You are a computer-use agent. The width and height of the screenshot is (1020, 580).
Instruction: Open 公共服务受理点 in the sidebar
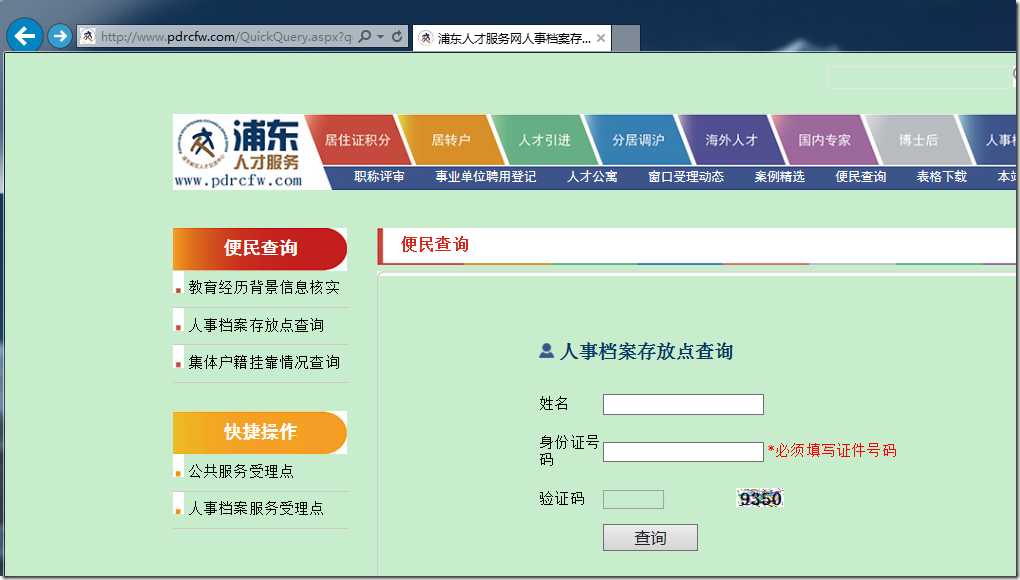coord(241,471)
